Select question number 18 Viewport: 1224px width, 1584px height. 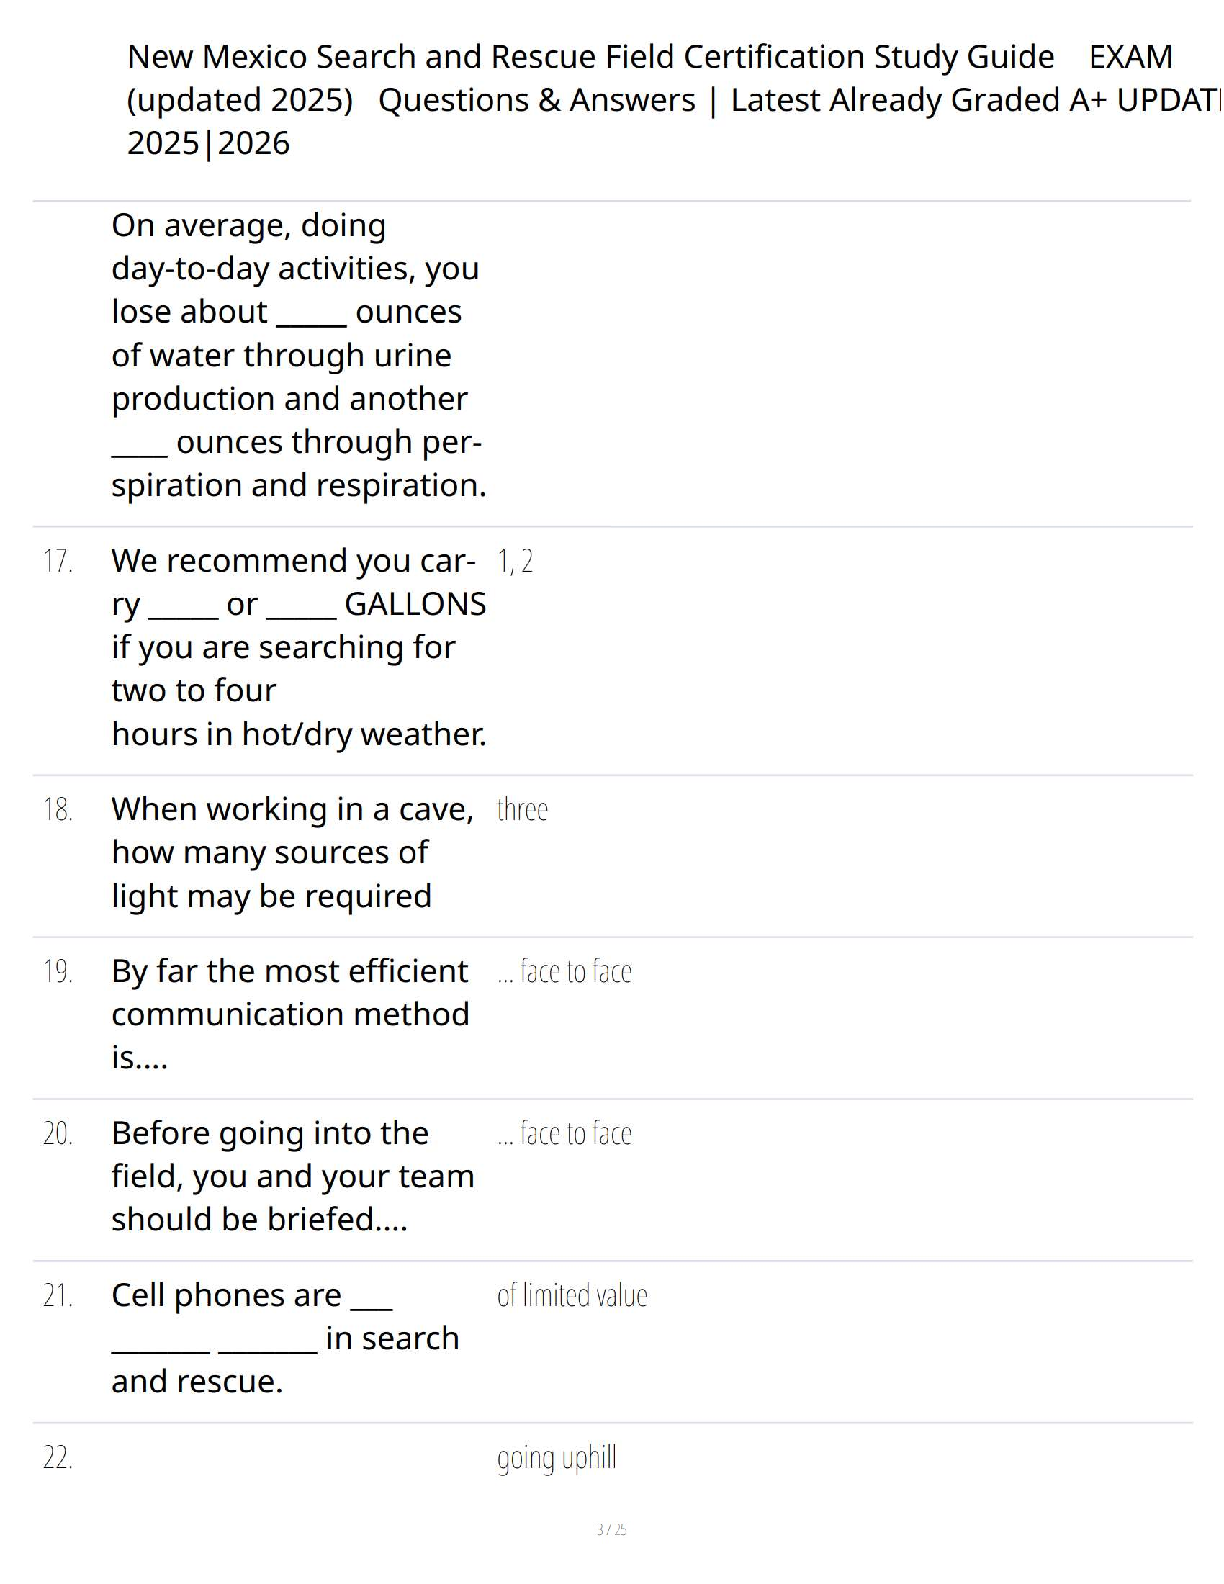coord(58,809)
